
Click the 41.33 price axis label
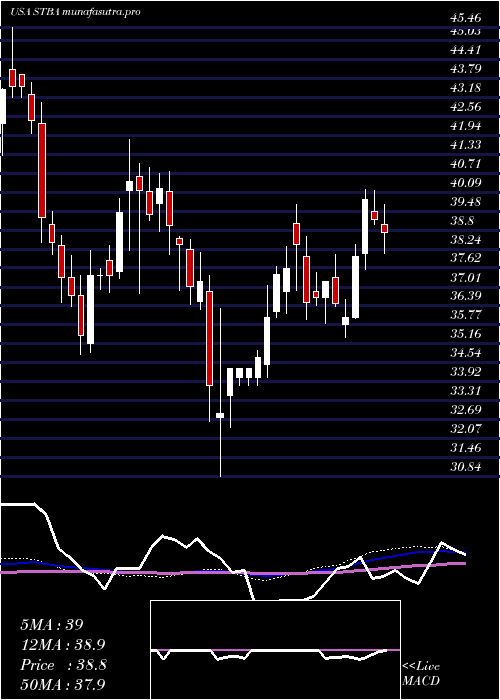point(466,145)
